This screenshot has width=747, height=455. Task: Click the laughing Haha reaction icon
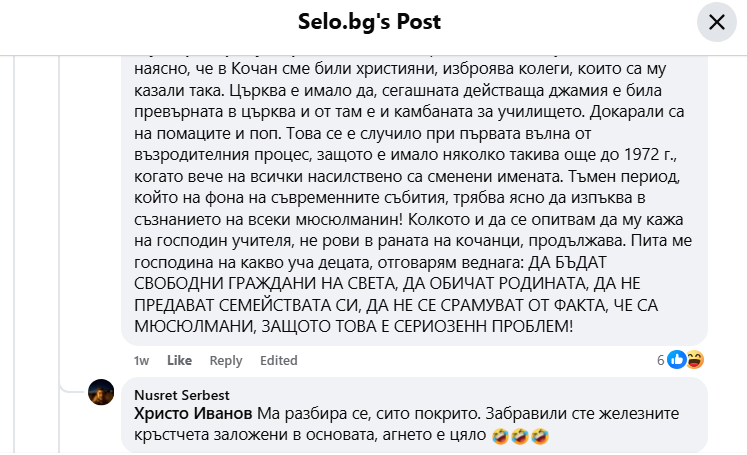(x=695, y=360)
